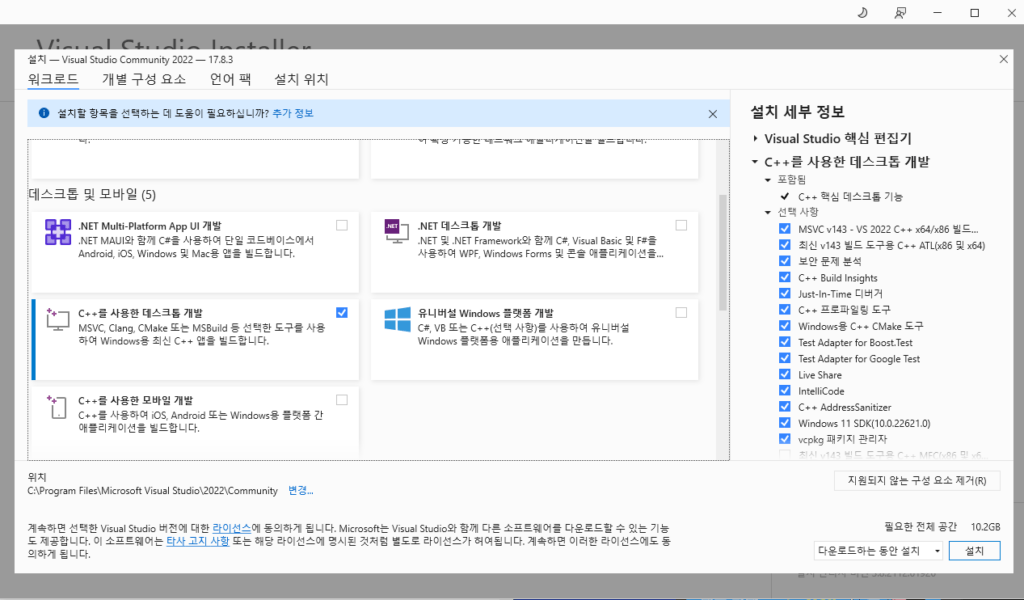The height and width of the screenshot is (600, 1024).
Task: Check the .NET 데스크톱 개발 checkbox
Action: pyautogui.click(x=681, y=225)
